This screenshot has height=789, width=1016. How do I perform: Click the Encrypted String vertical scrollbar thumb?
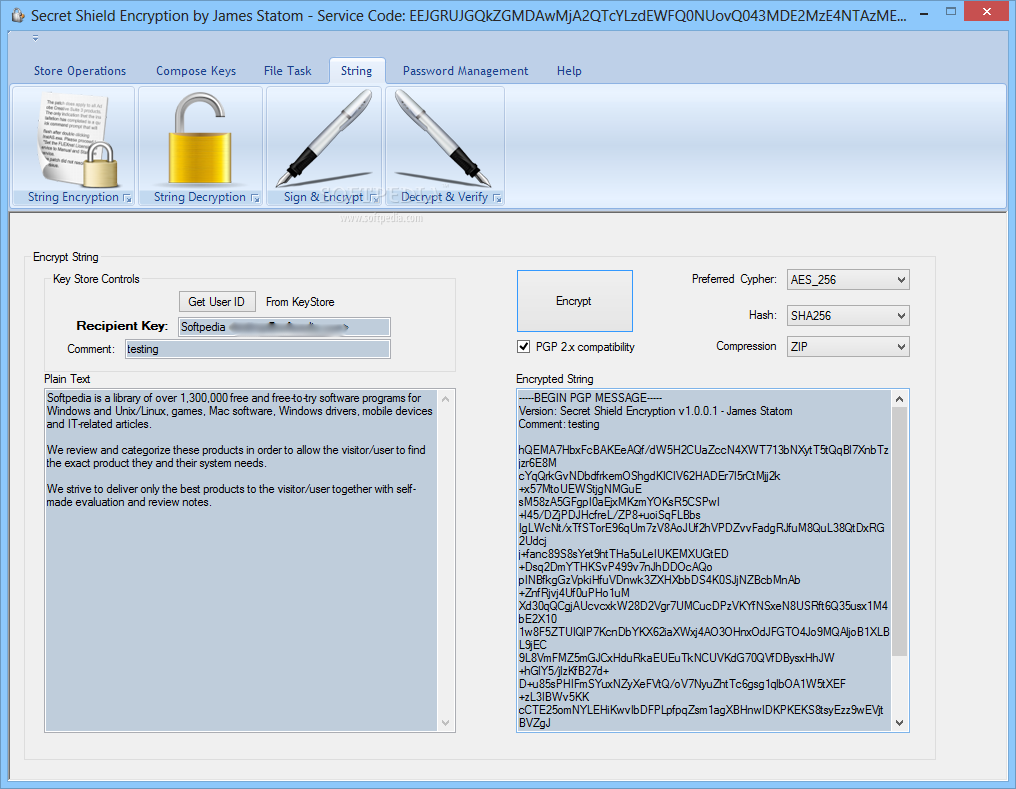tap(899, 532)
